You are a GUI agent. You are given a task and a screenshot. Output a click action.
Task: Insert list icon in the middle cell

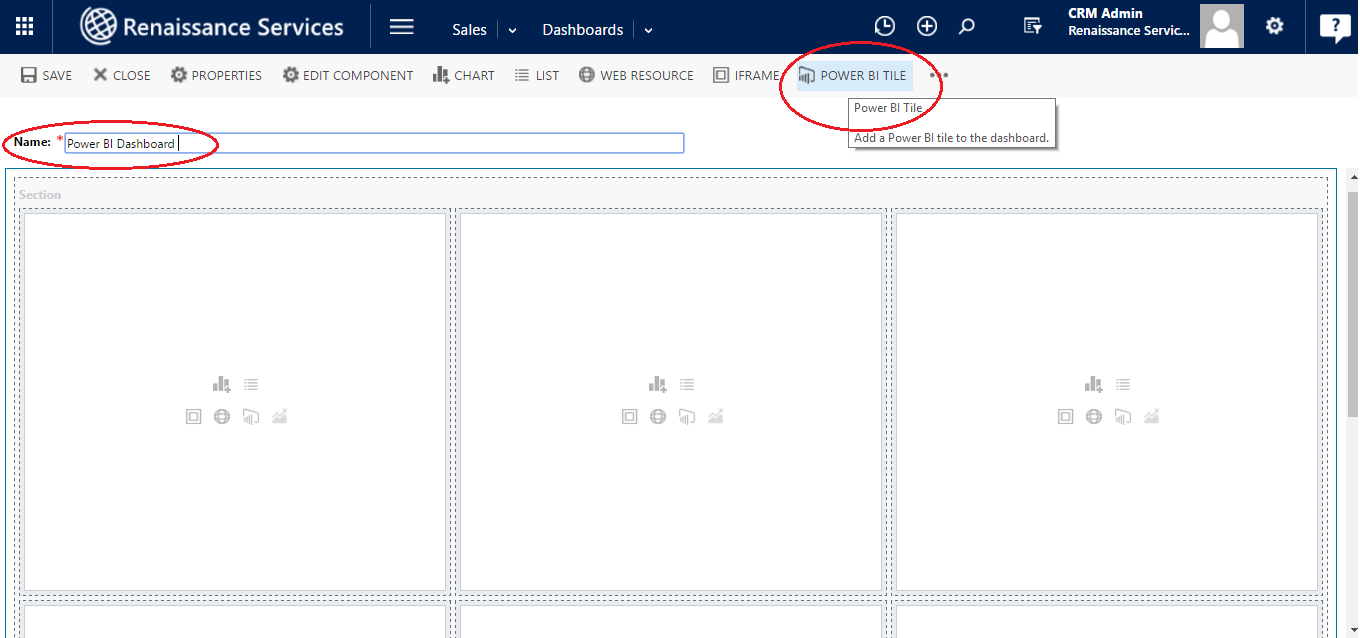click(x=687, y=384)
